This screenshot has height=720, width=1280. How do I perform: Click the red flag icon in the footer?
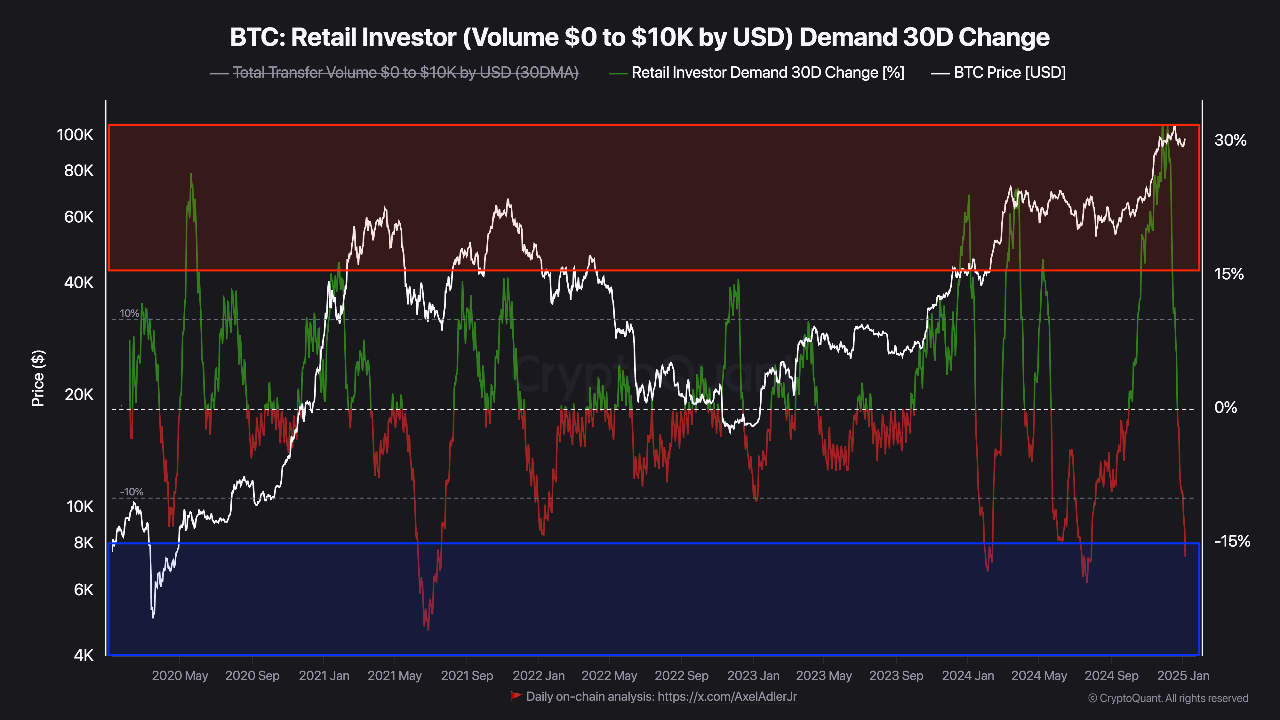[x=516, y=695]
